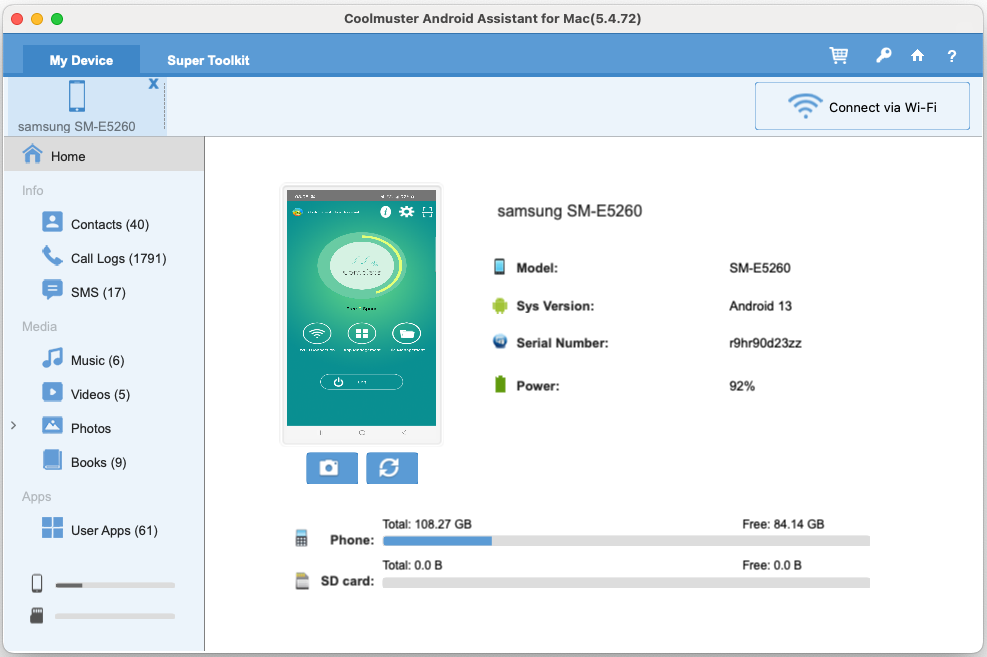Switch to the Super Toolkit tab
Viewport: 987px width, 657px height.
pyautogui.click(x=208, y=60)
